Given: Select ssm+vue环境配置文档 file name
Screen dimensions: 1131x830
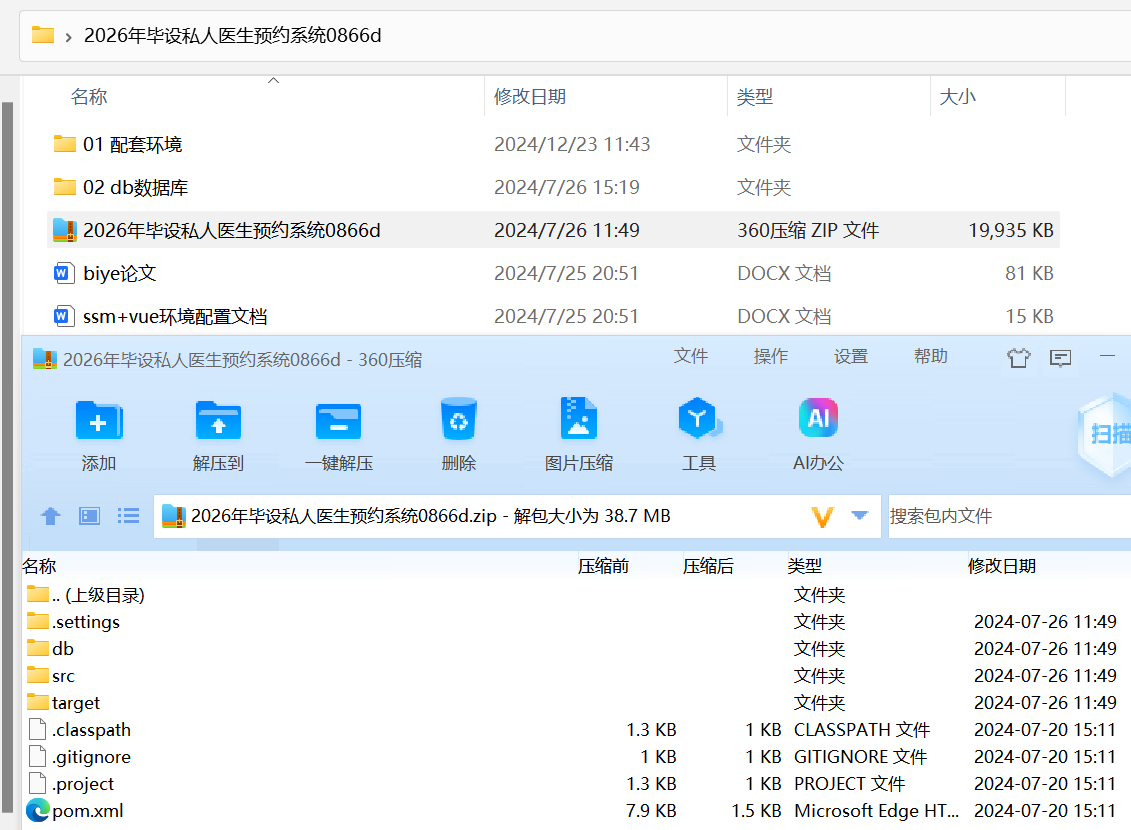Looking at the screenshot, I should click(175, 317).
